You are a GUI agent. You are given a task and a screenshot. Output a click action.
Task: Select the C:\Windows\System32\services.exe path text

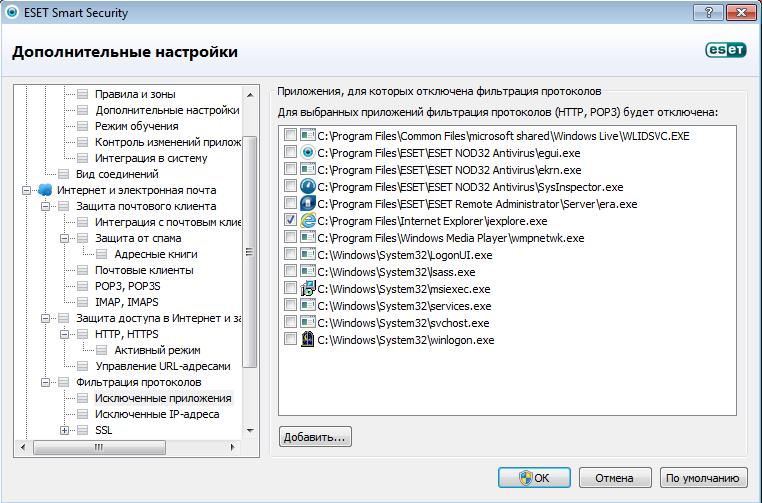(x=404, y=306)
